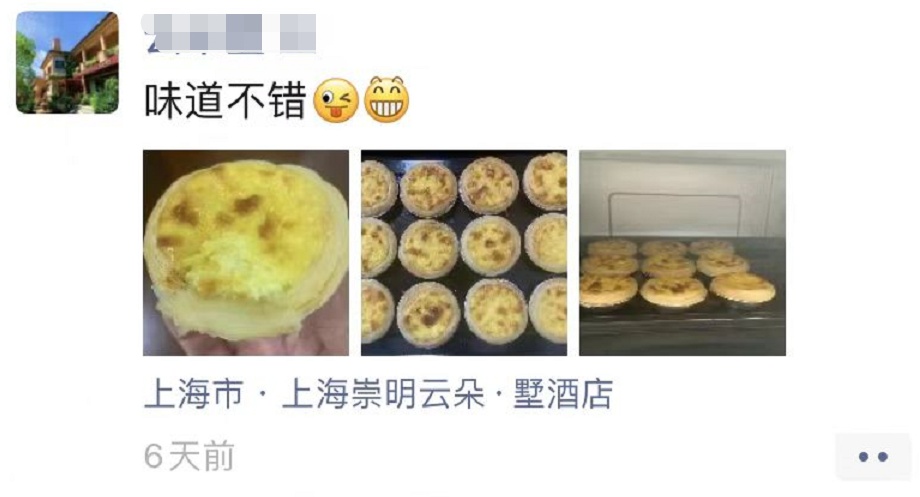Screen dimensions: 920x497
Task: Open the 上海崇明云朵·墅酒店 location link
Action: [x=447, y=394]
